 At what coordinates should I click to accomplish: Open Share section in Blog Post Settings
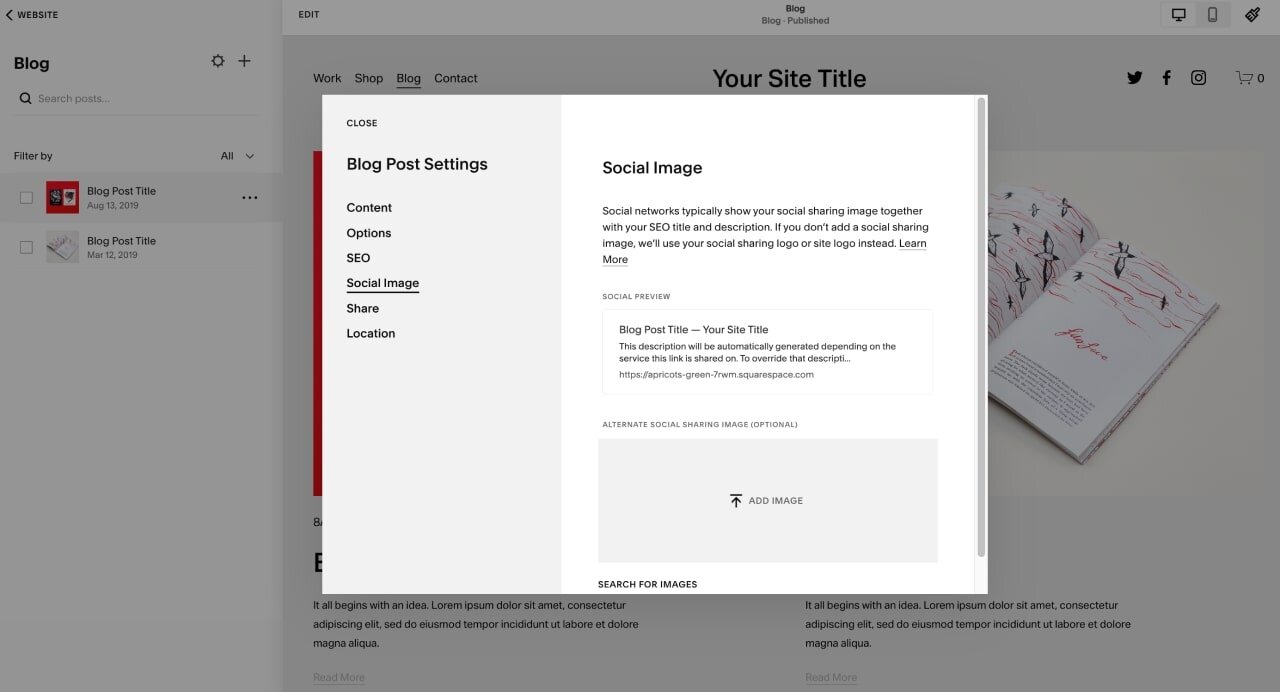click(363, 308)
